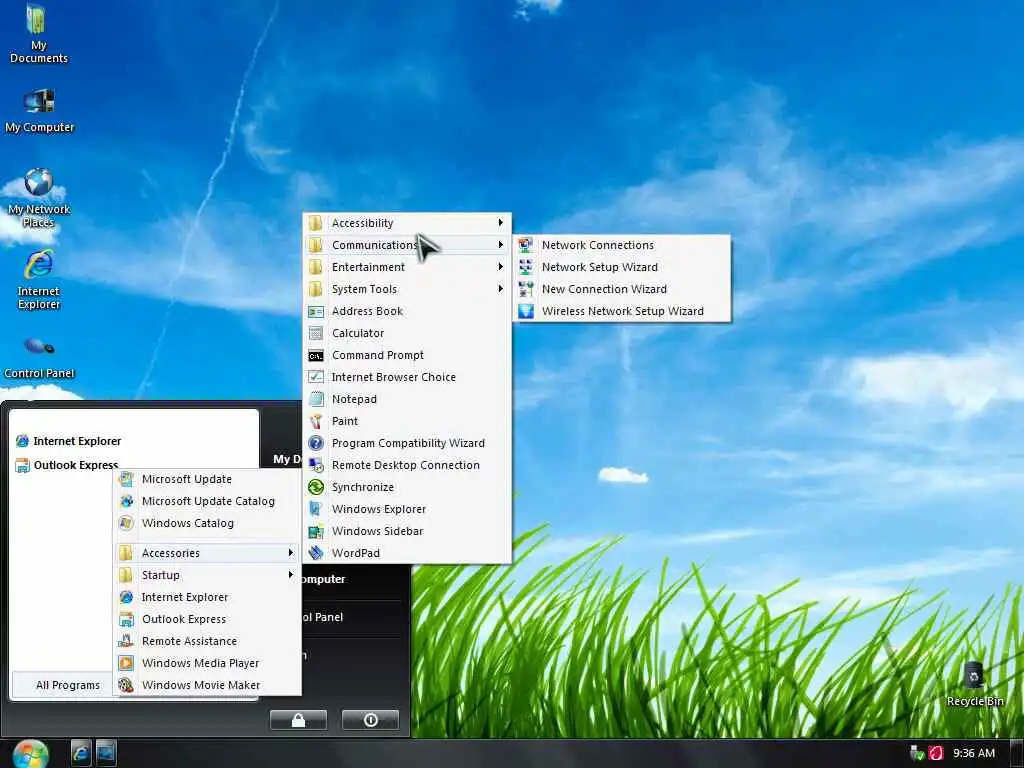Open Microsoft Update
Image resolution: width=1024 pixels, height=768 pixels.
point(208,479)
